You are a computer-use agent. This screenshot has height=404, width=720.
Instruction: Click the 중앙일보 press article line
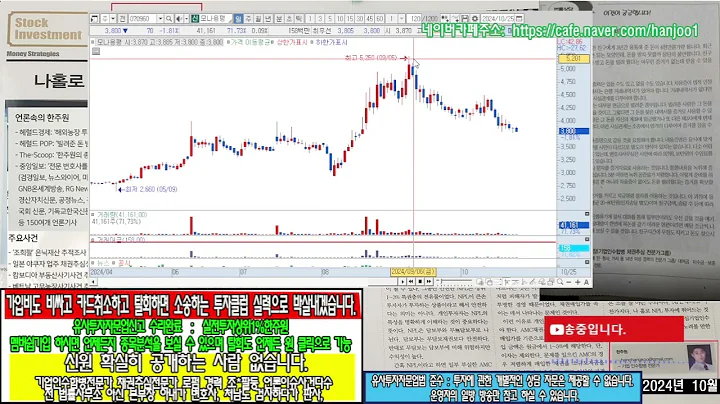(x=51, y=166)
